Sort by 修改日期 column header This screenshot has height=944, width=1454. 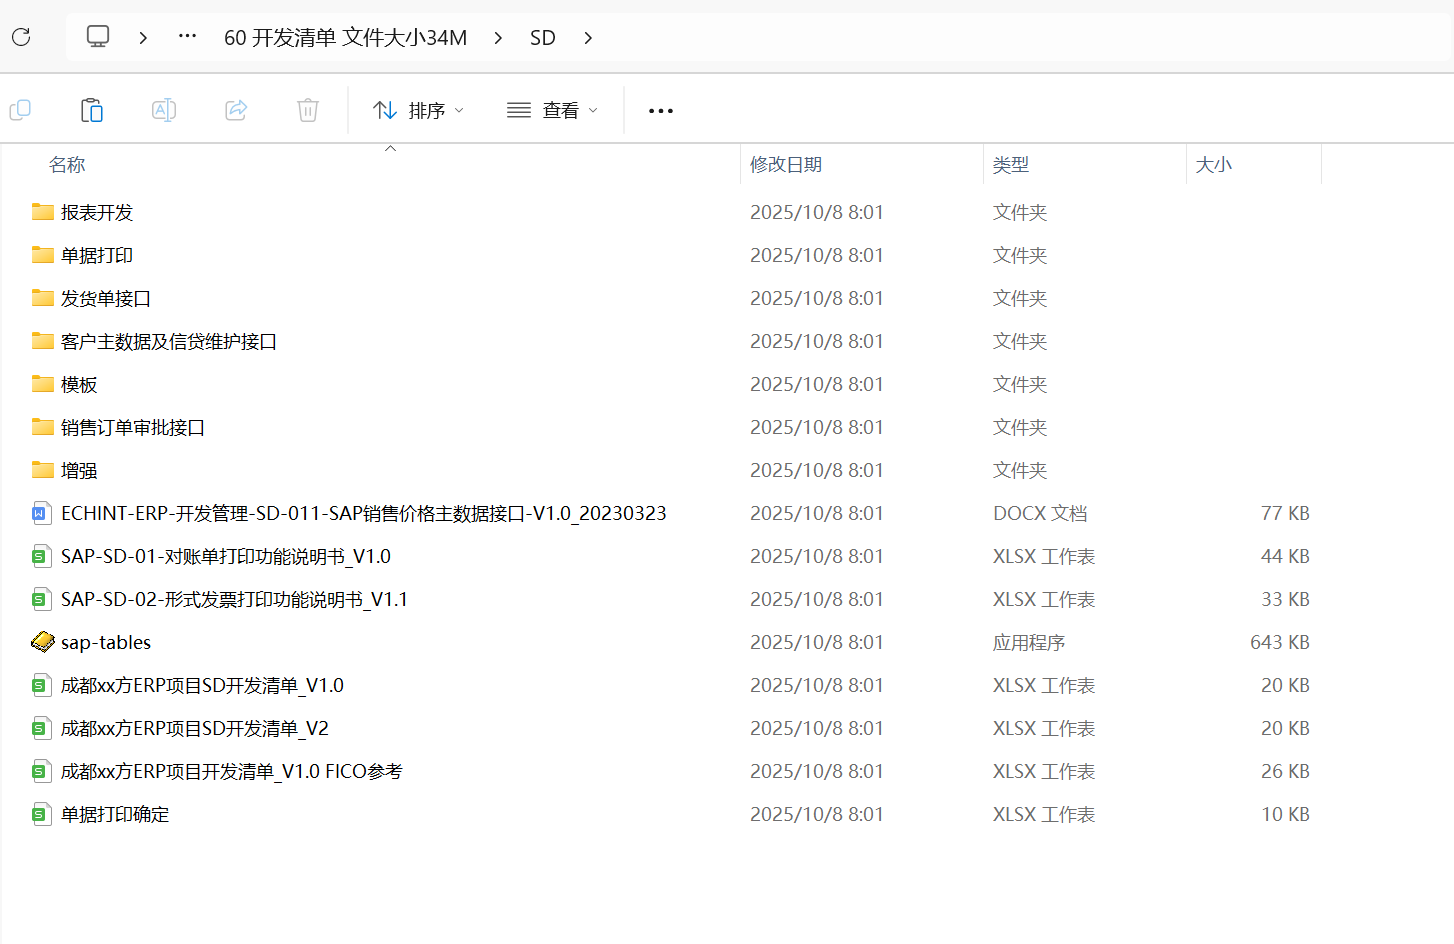(x=786, y=164)
